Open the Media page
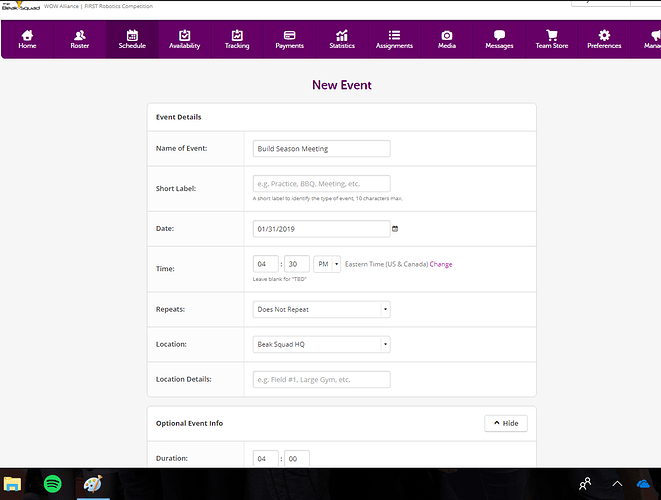 pyautogui.click(x=447, y=39)
